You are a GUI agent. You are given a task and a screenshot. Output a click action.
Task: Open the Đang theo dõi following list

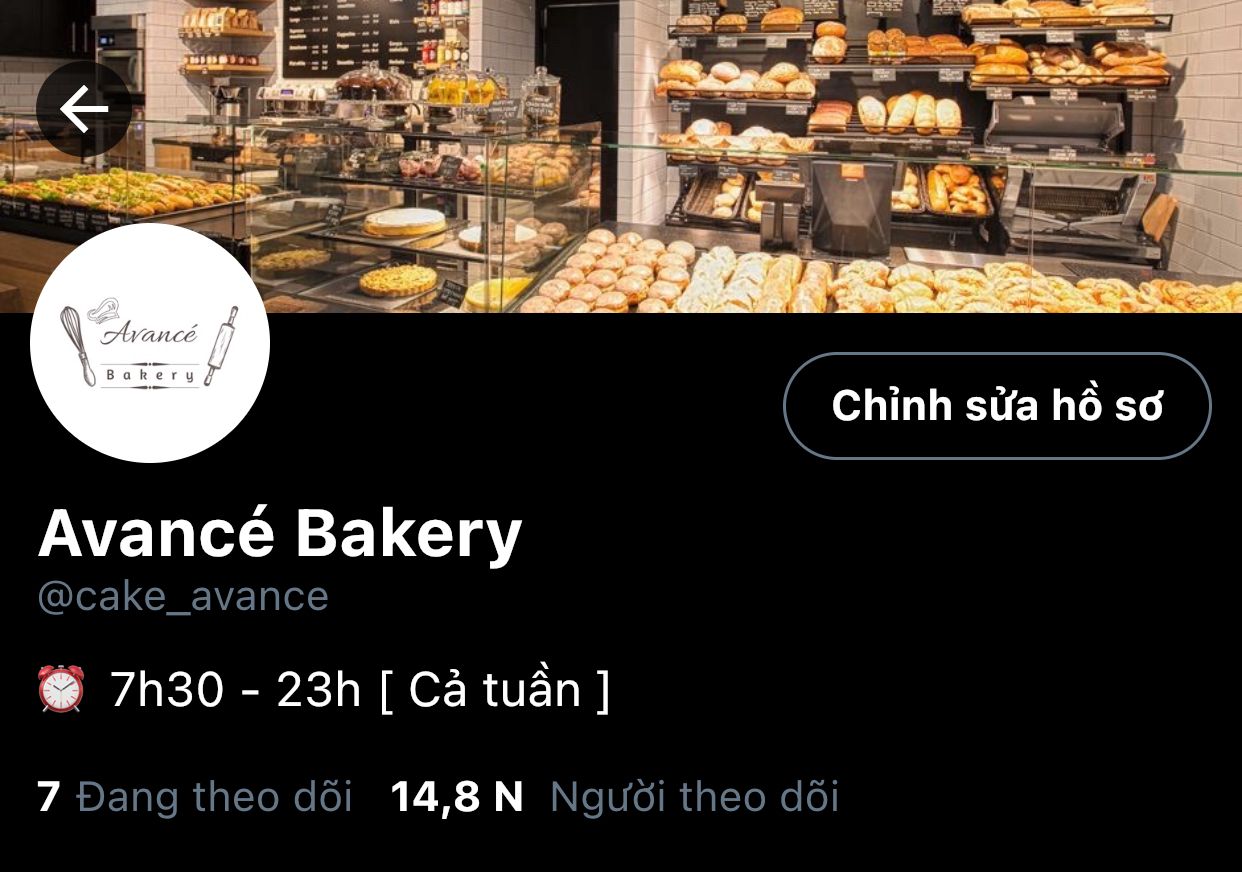(195, 797)
